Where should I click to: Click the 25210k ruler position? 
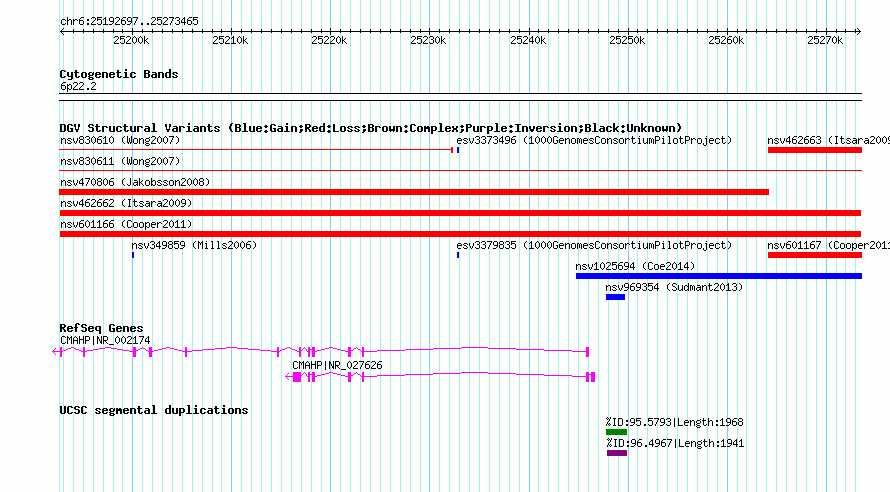pyautogui.click(x=230, y=40)
